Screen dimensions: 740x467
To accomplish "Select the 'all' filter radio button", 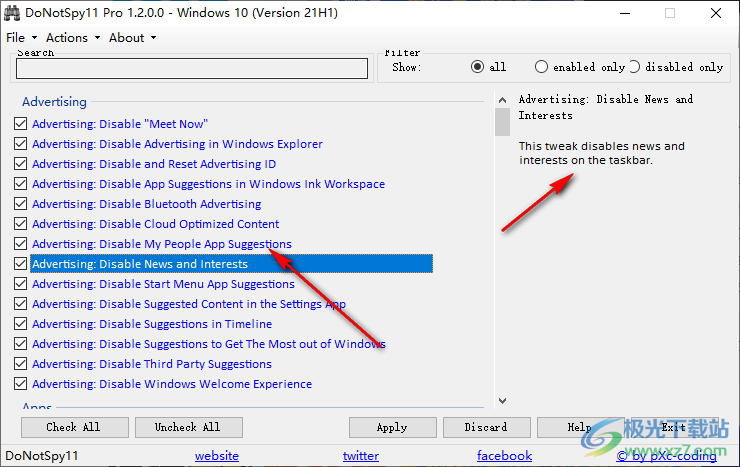I will pyautogui.click(x=478, y=67).
